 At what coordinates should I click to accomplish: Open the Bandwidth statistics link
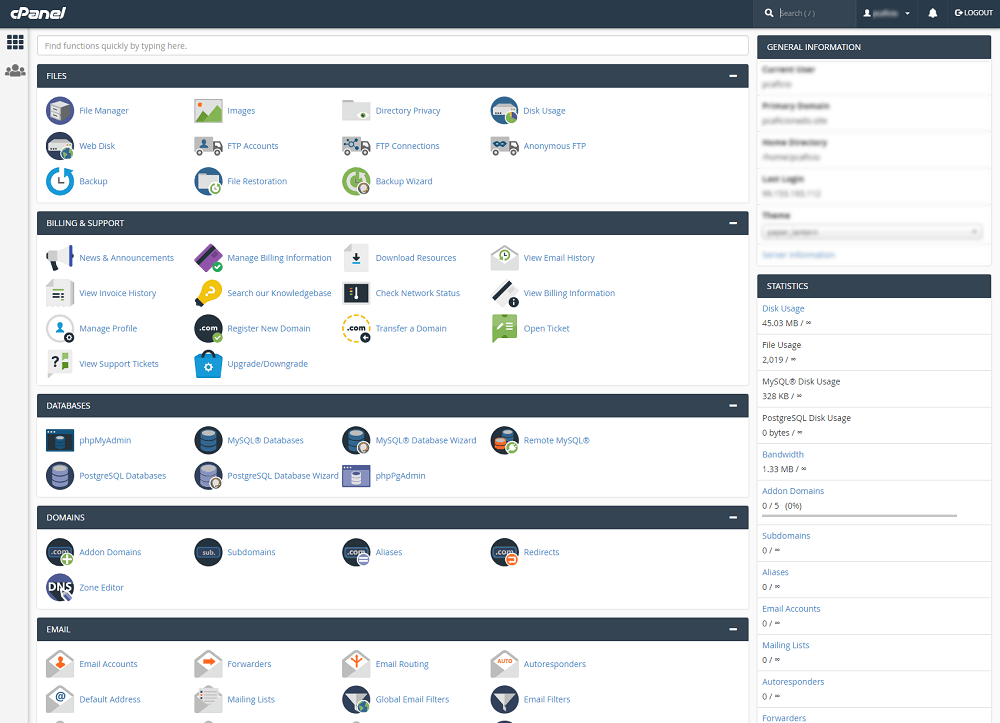[783, 455]
